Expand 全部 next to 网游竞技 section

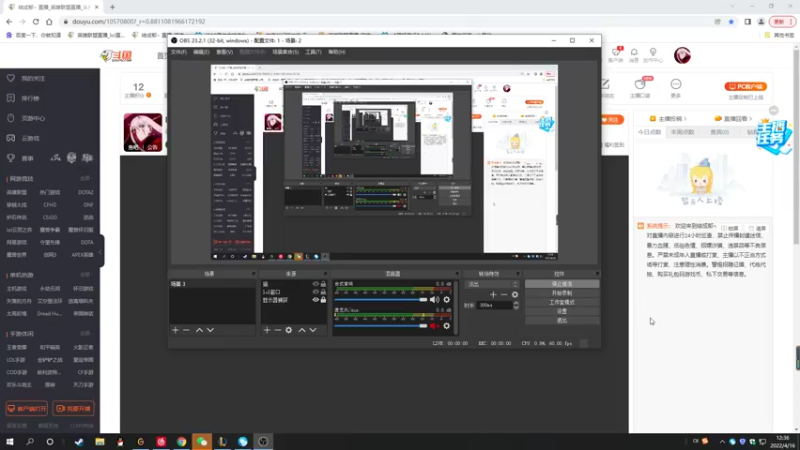[x=85, y=179]
